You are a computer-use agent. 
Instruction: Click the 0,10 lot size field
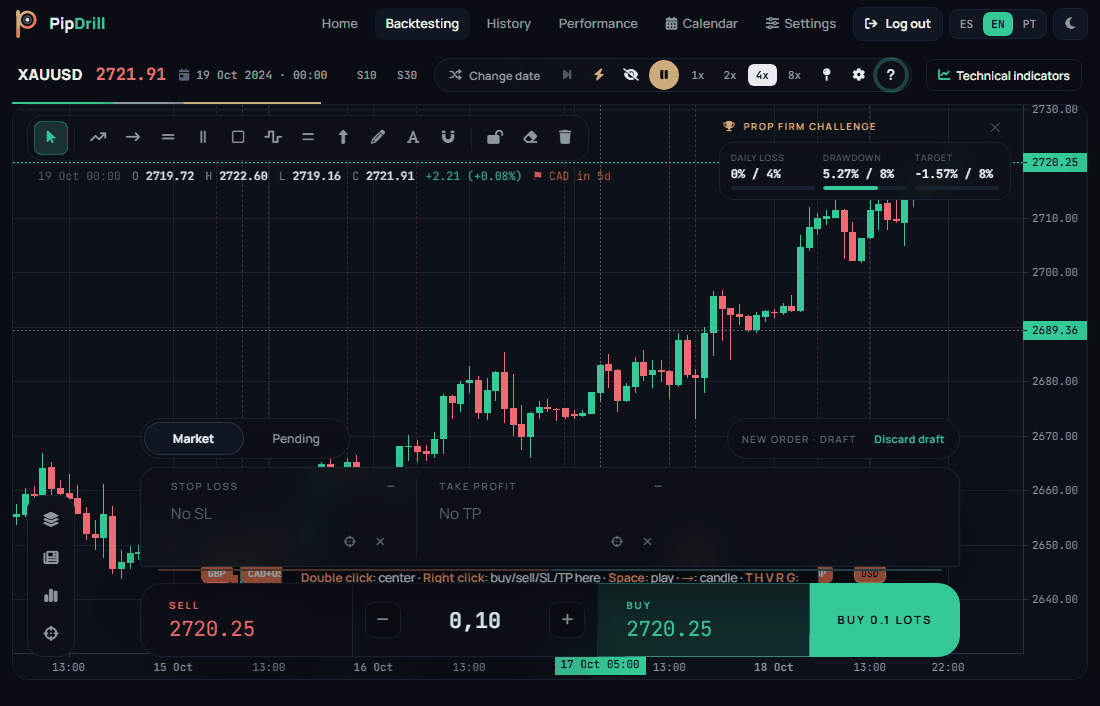[475, 620]
